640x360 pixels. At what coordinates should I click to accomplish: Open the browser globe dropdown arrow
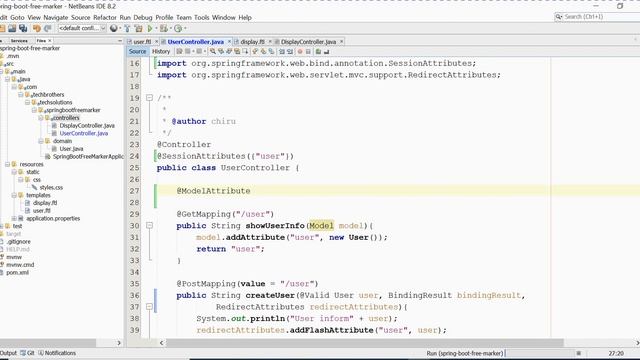click(x=120, y=28)
